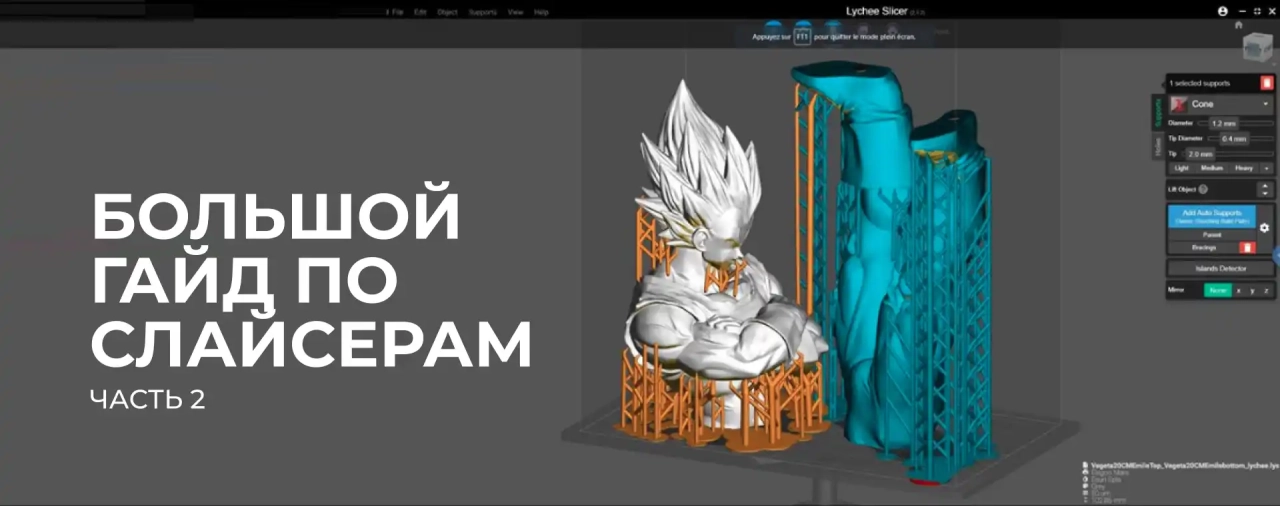Click the Cone support type icon

pyautogui.click(x=1178, y=104)
